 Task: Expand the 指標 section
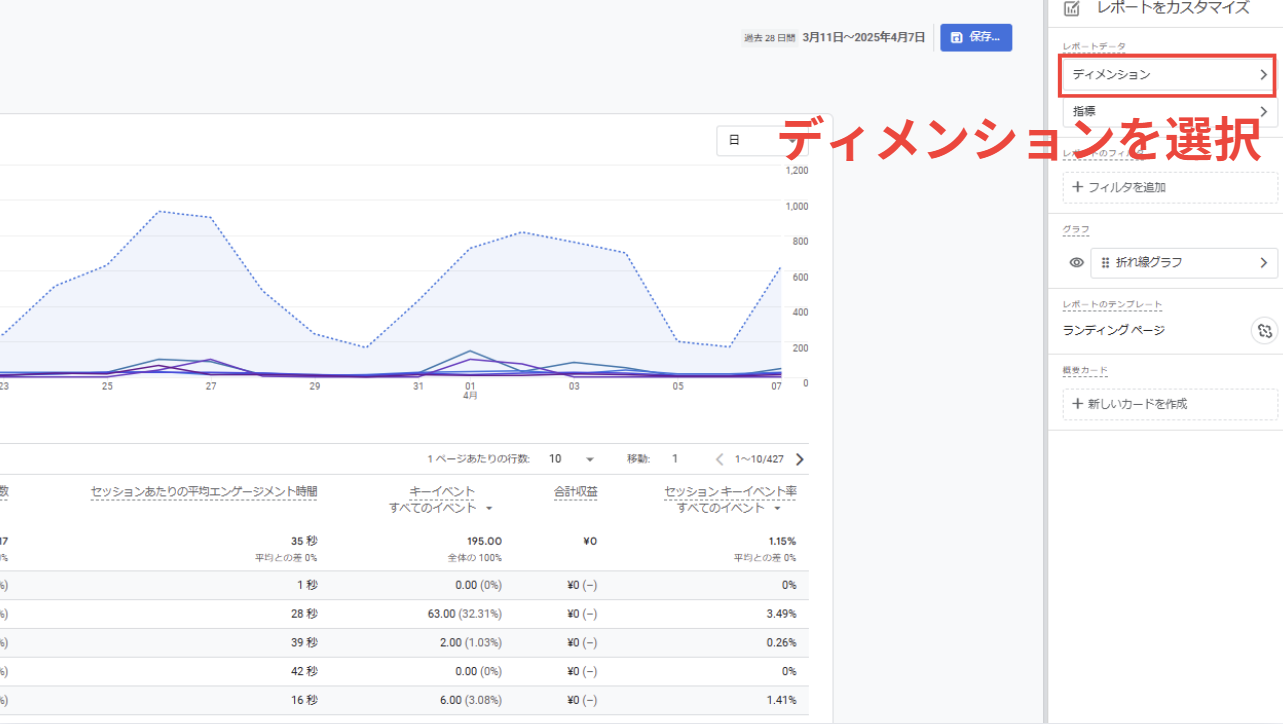coord(1169,111)
